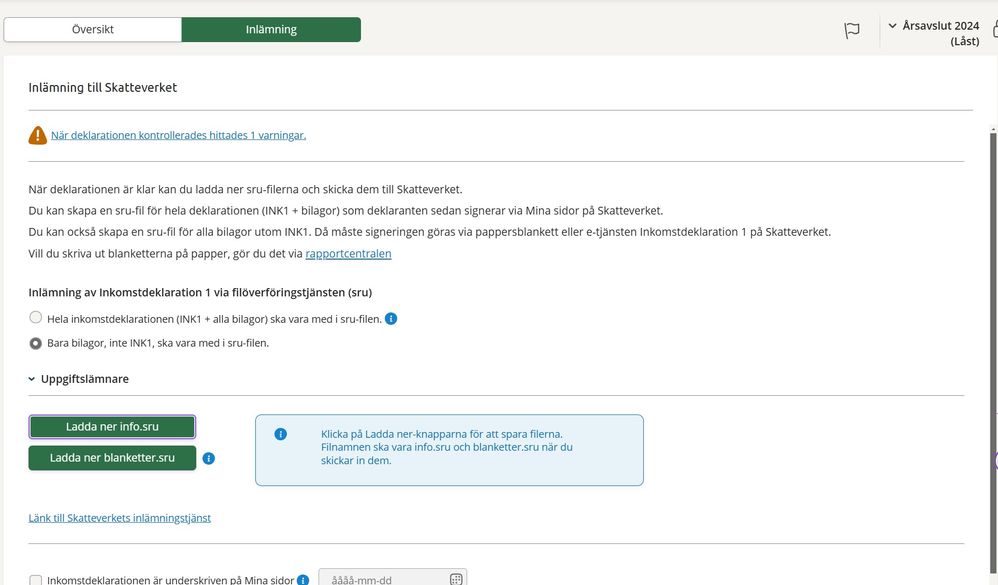The height and width of the screenshot is (585, 998).
Task: Open the warning link about 1 varningar
Action: pos(178,135)
